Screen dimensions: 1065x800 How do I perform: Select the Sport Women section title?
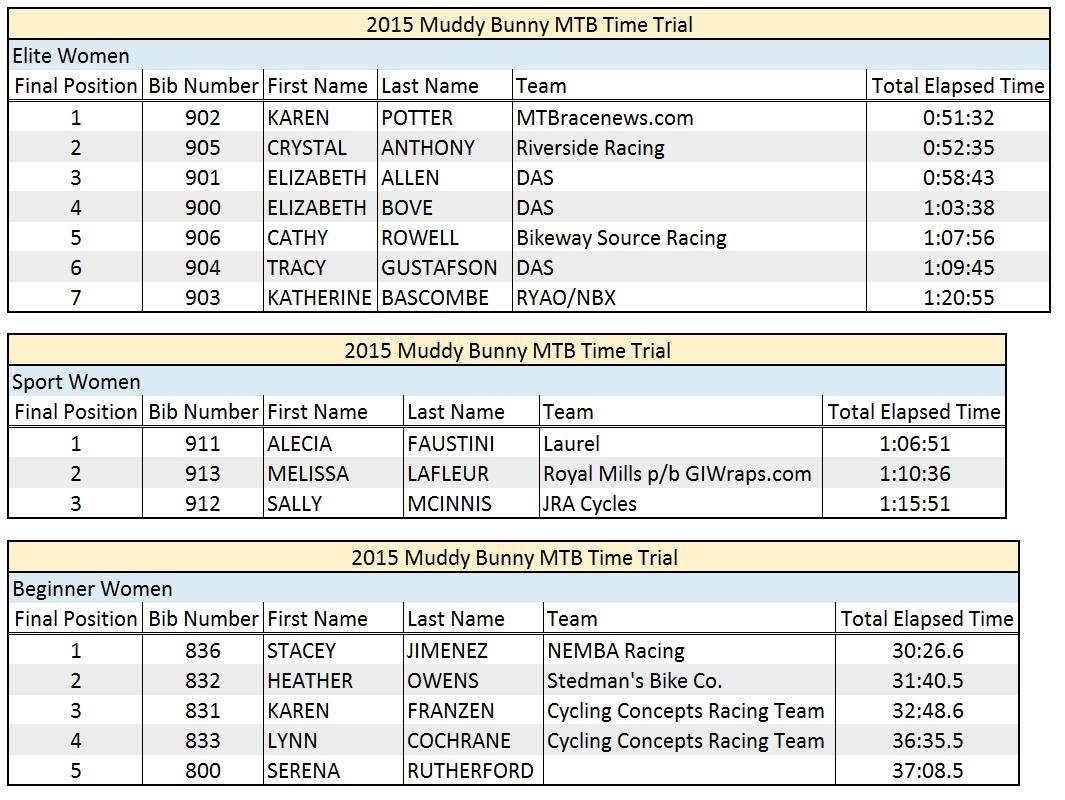tap(76, 382)
